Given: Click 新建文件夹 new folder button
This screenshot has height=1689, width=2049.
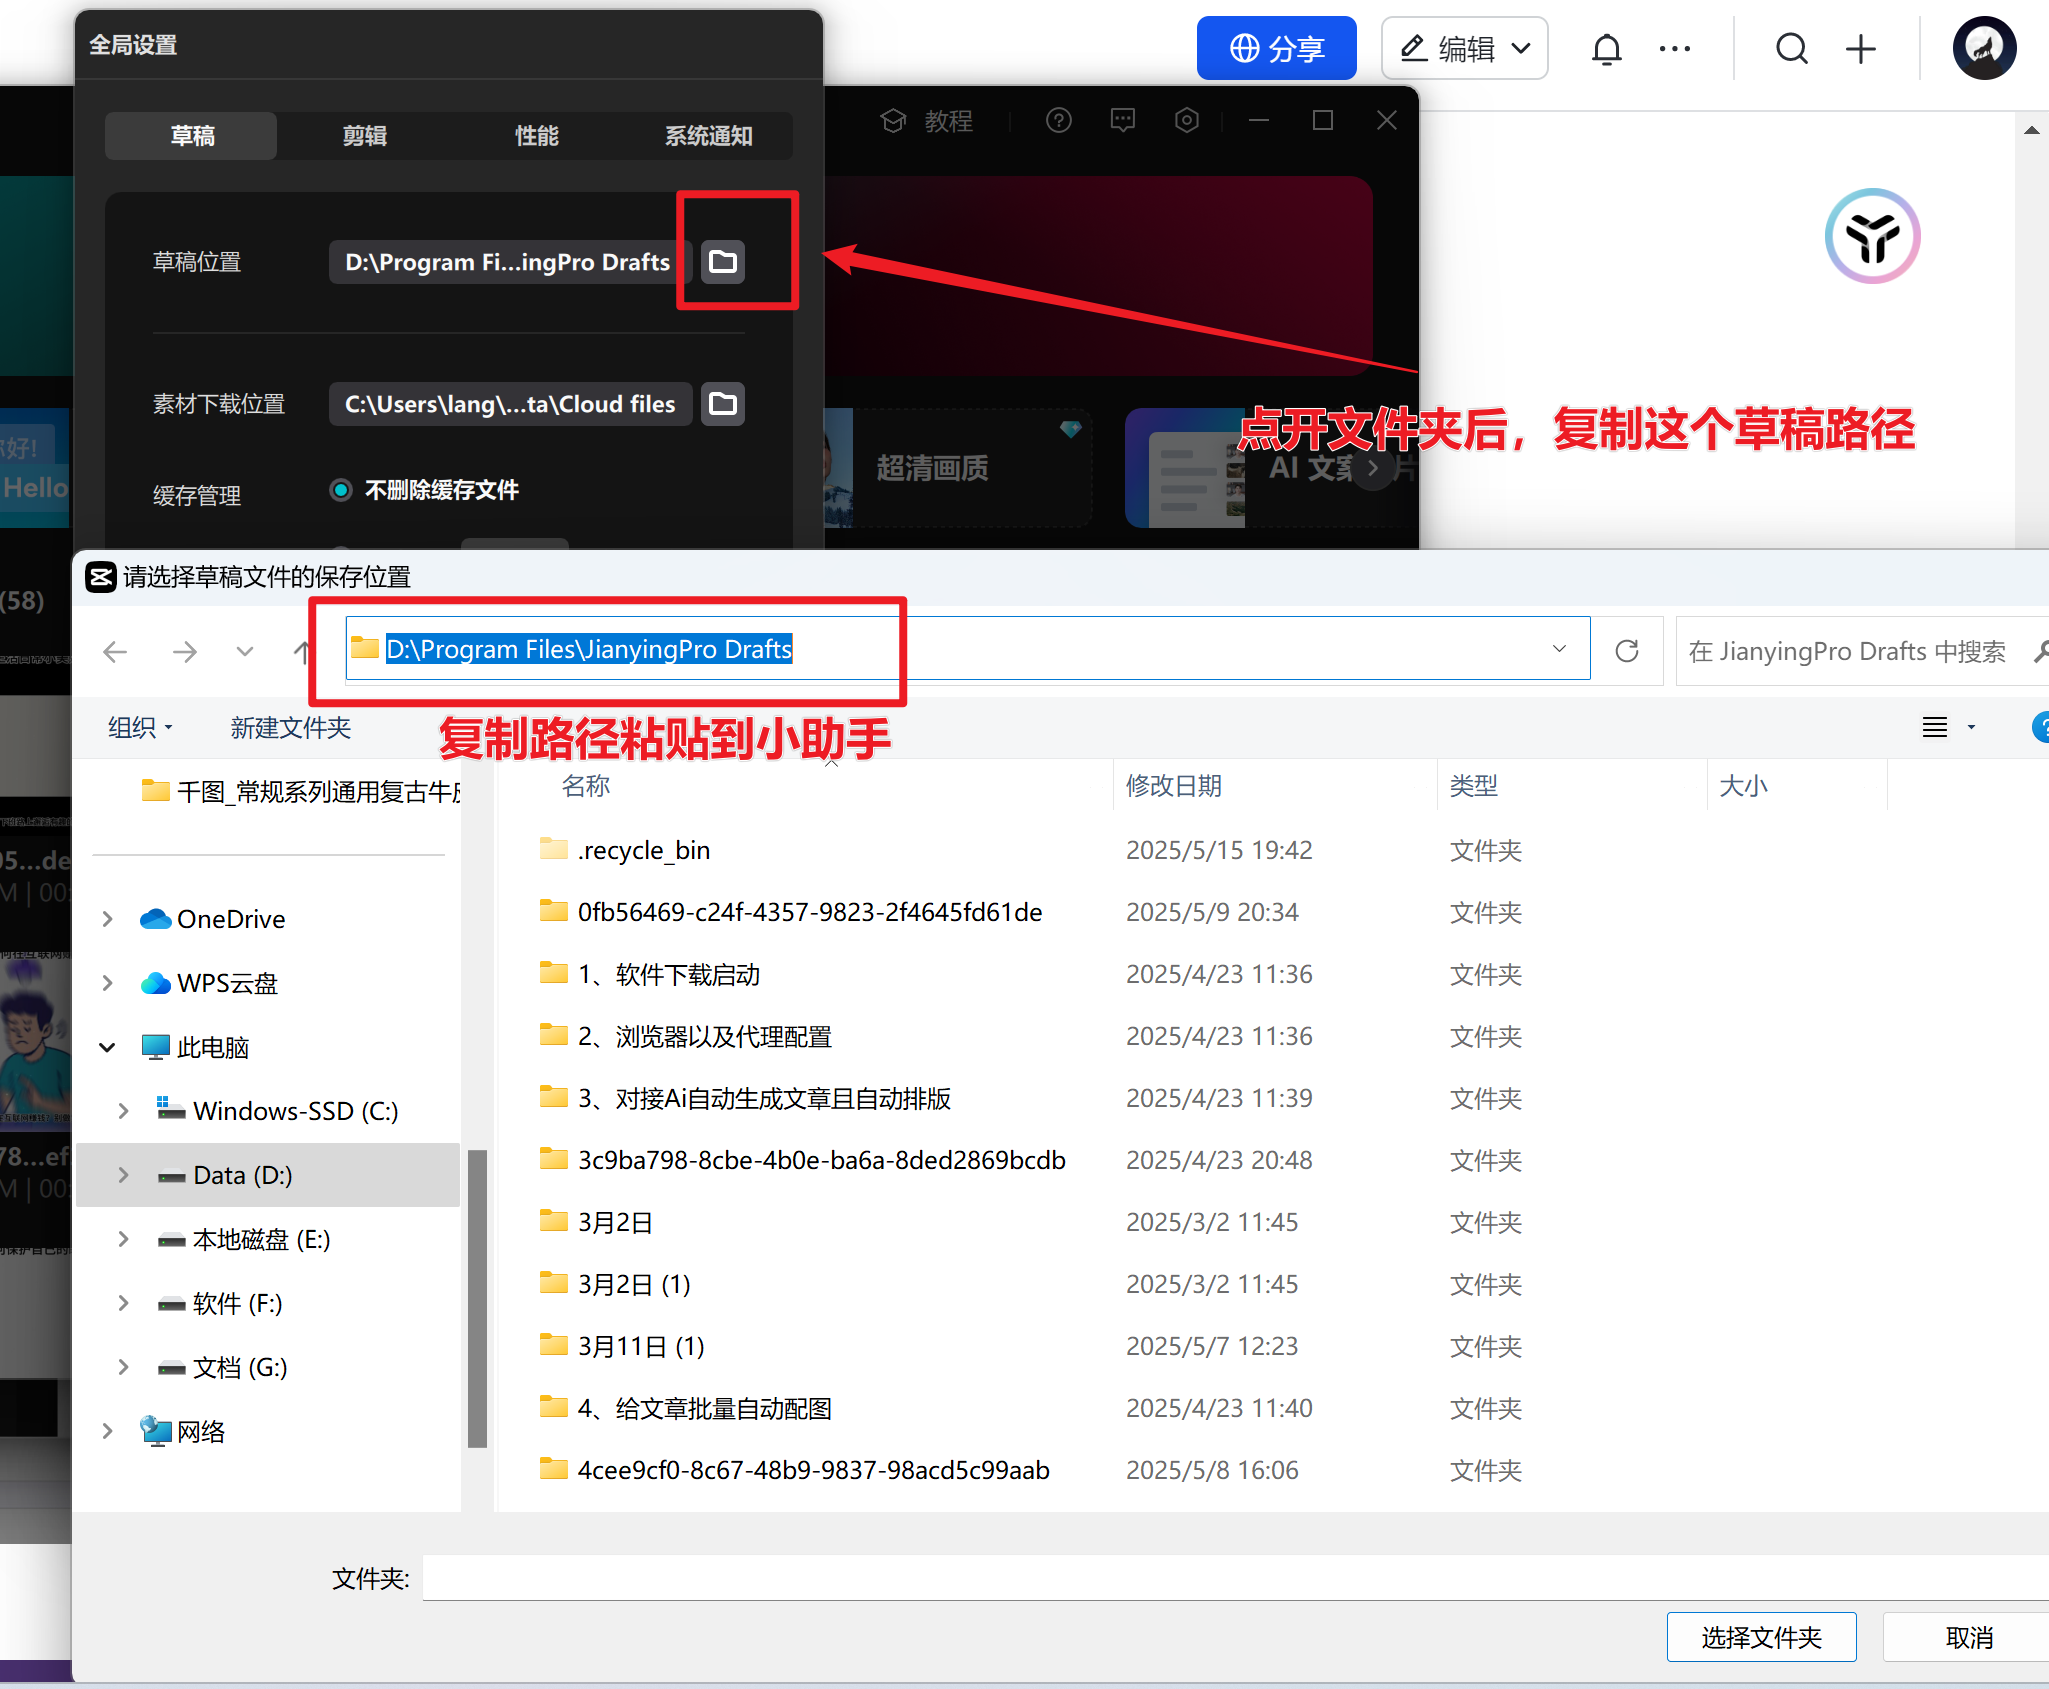Looking at the screenshot, I should click(290, 728).
